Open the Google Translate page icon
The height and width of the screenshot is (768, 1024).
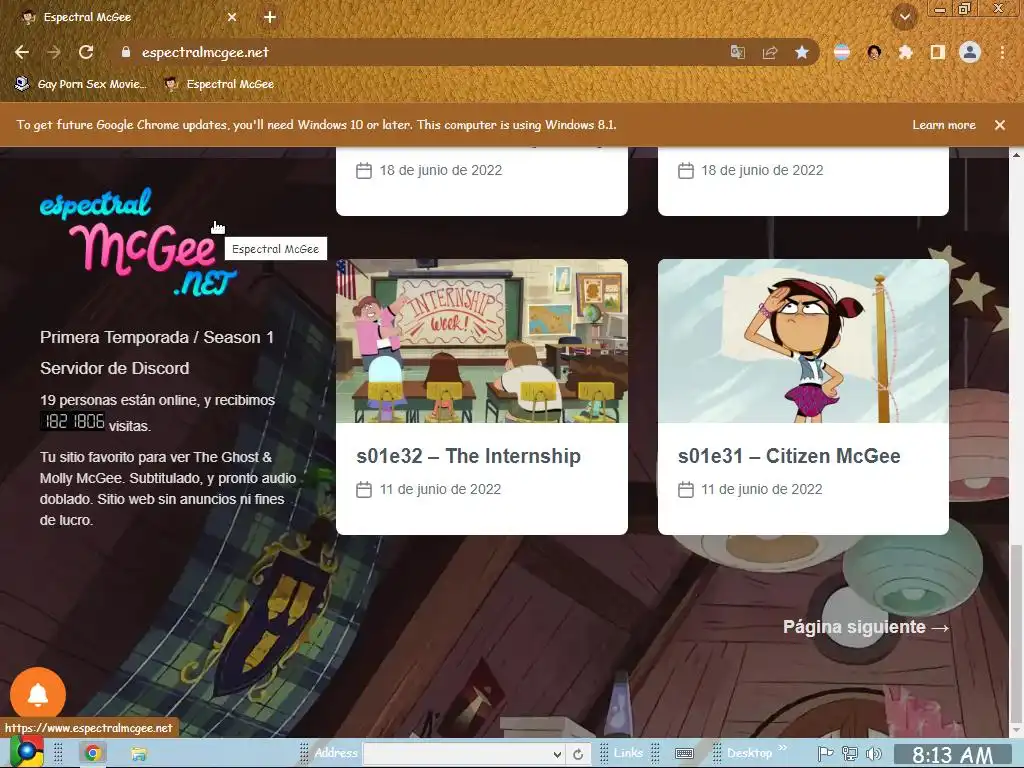(x=737, y=52)
